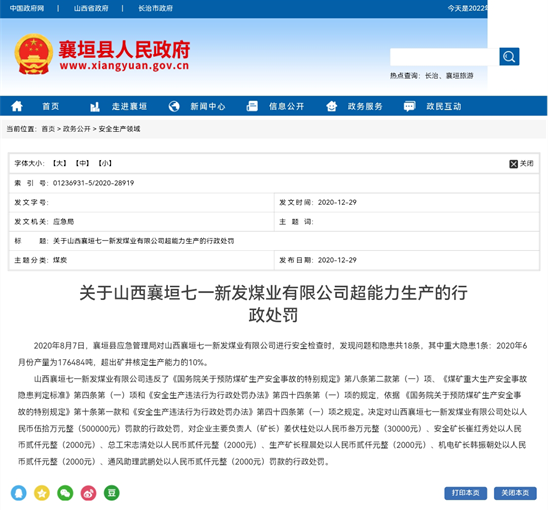Click the 襄垣旅游 hot search link
This screenshot has height=510, width=558.
pyautogui.click(x=459, y=76)
